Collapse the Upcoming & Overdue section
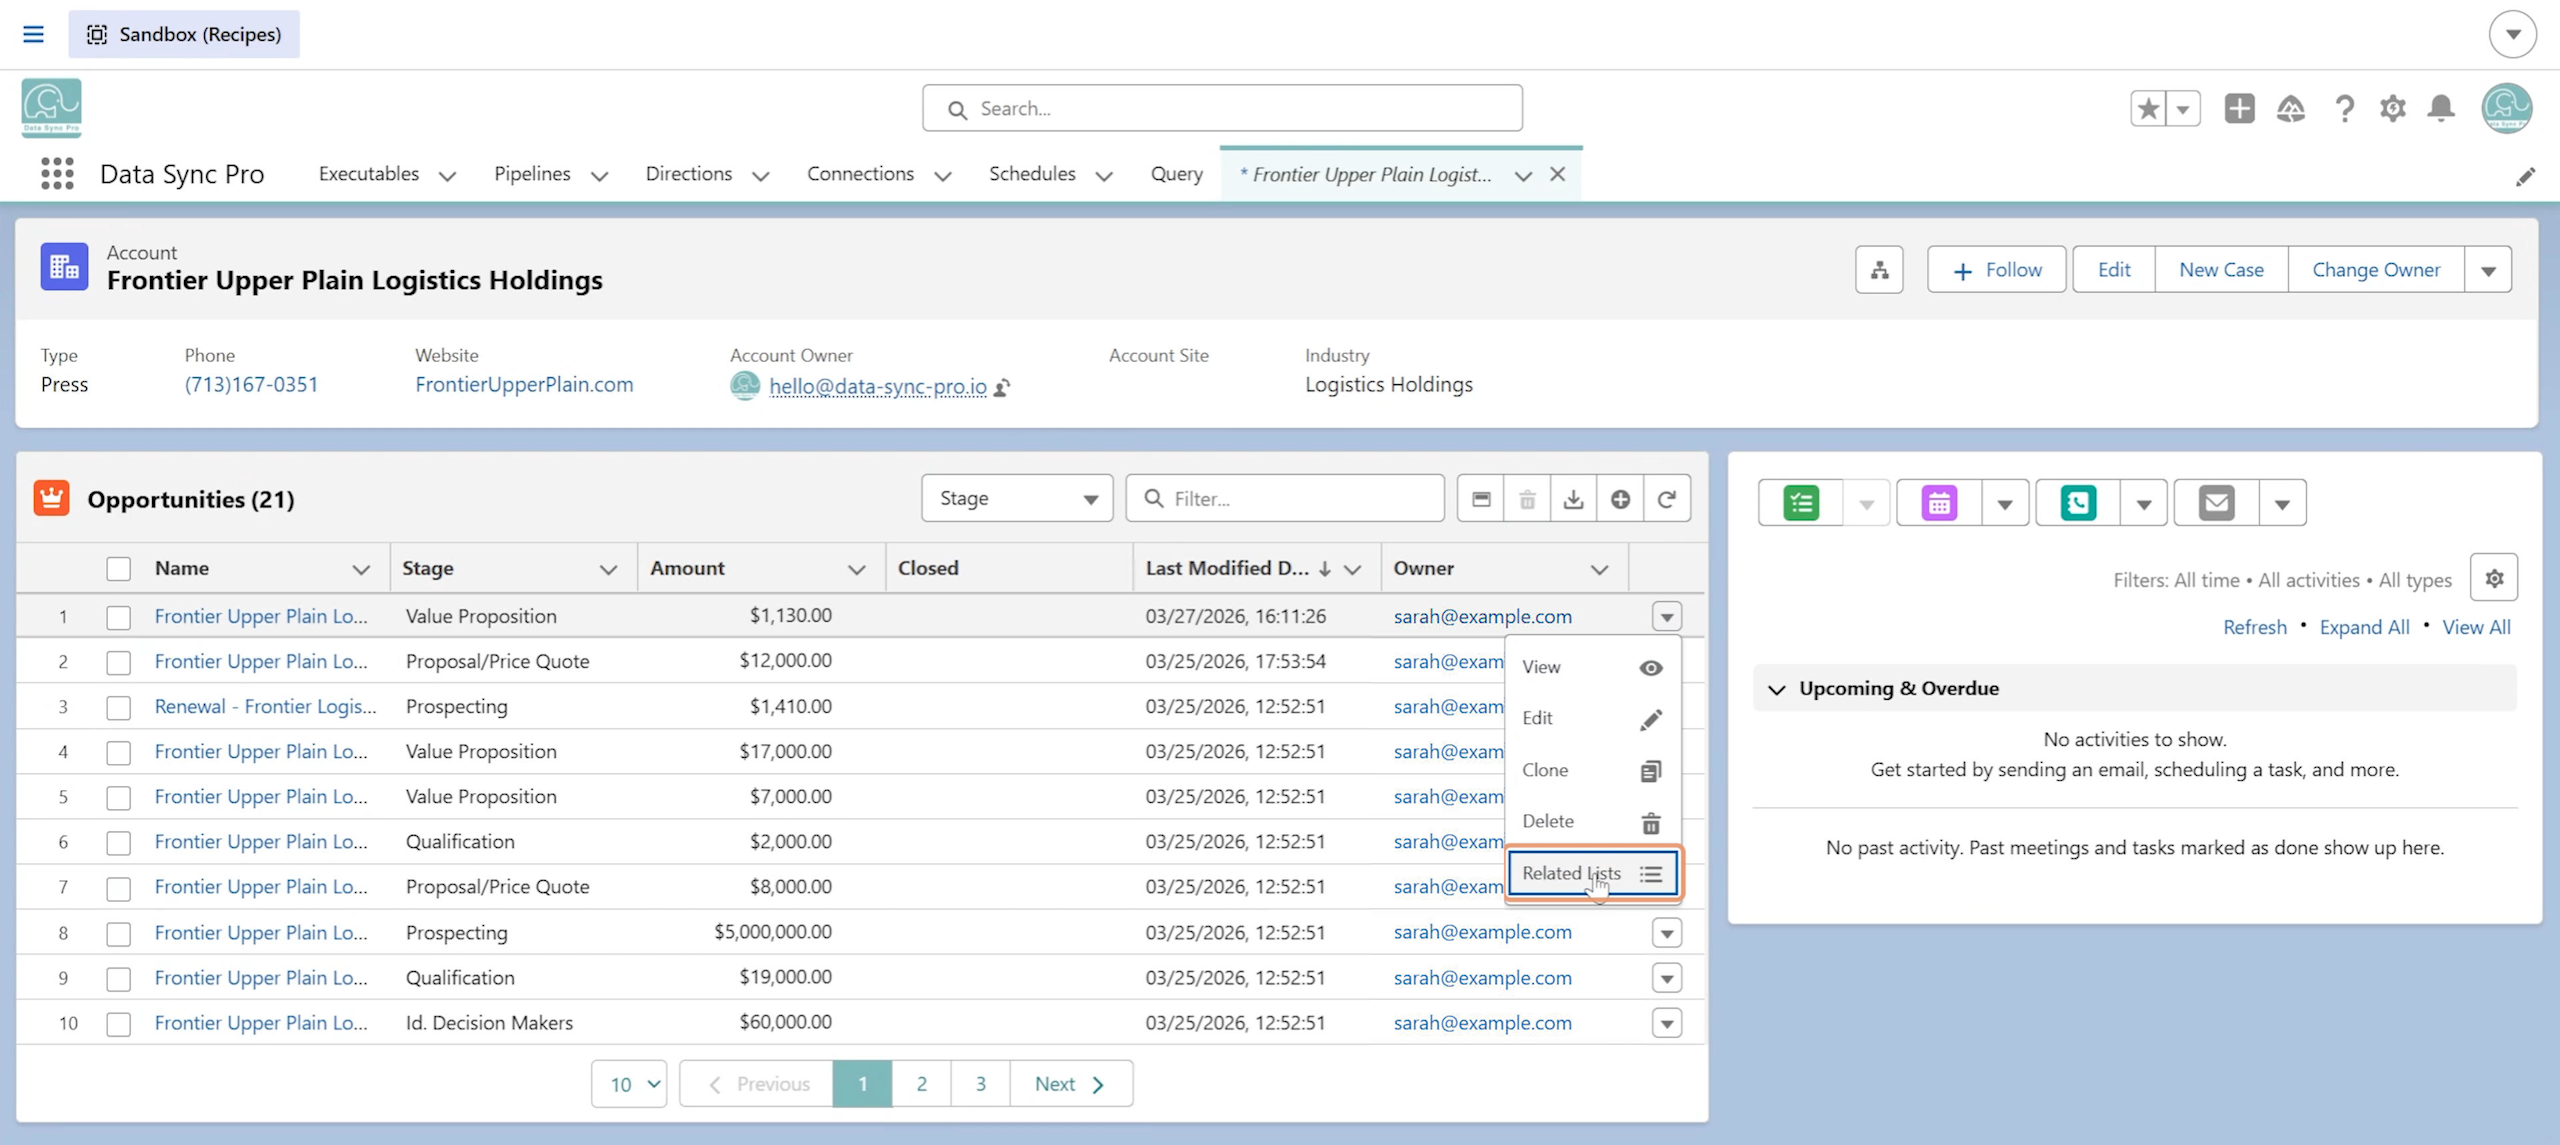This screenshot has height=1145, width=2560. tap(1776, 689)
